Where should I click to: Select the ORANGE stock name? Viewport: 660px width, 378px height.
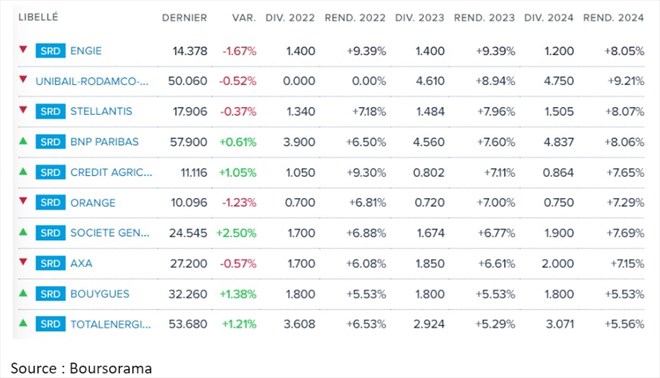93,203
